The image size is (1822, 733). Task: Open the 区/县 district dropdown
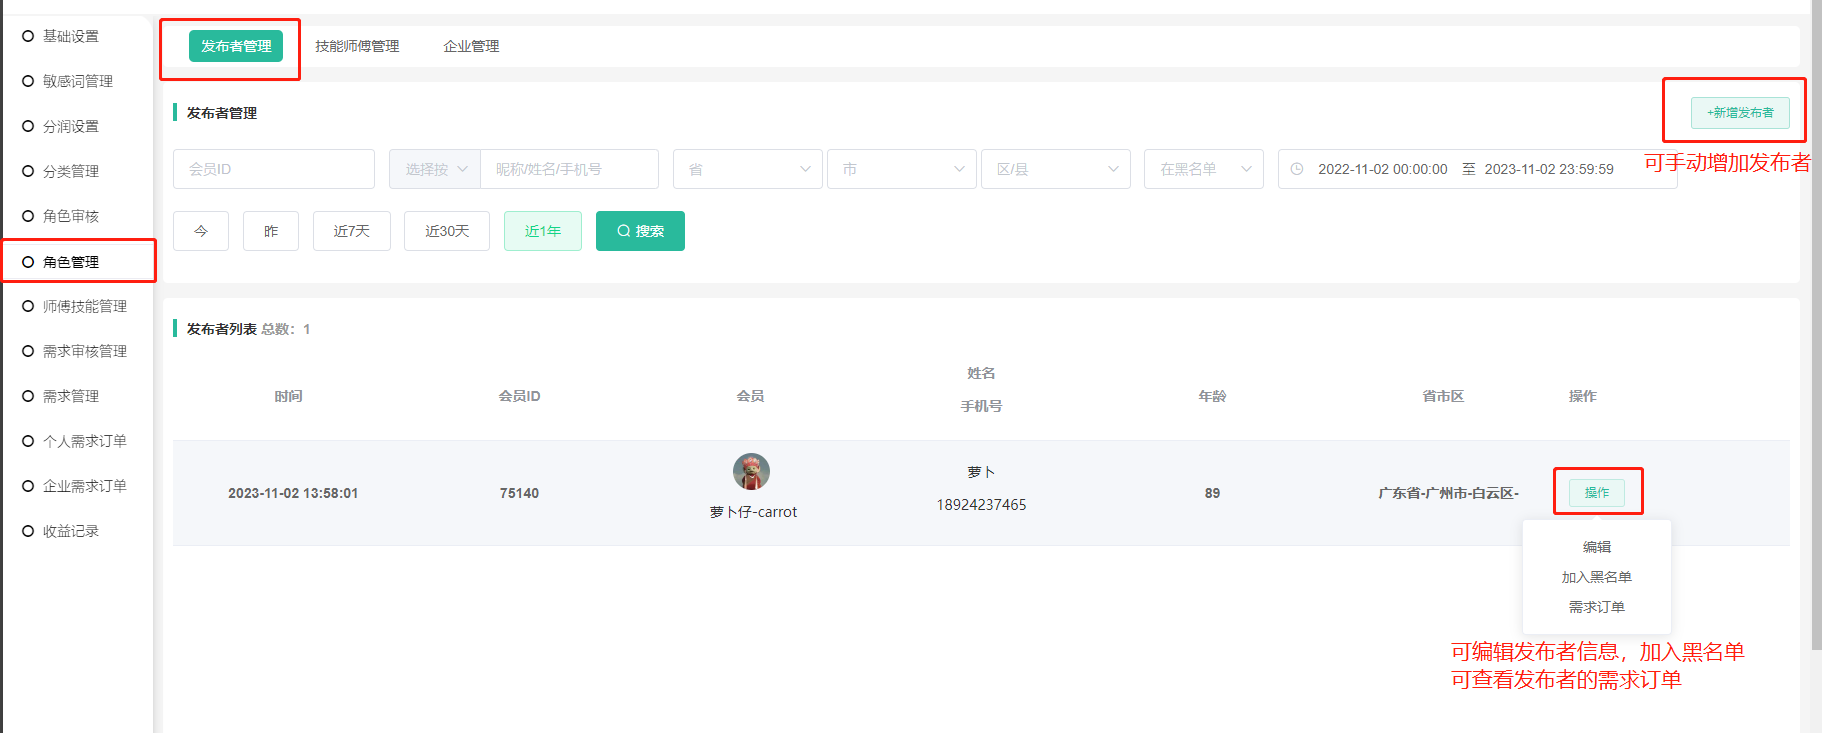coord(1056,169)
